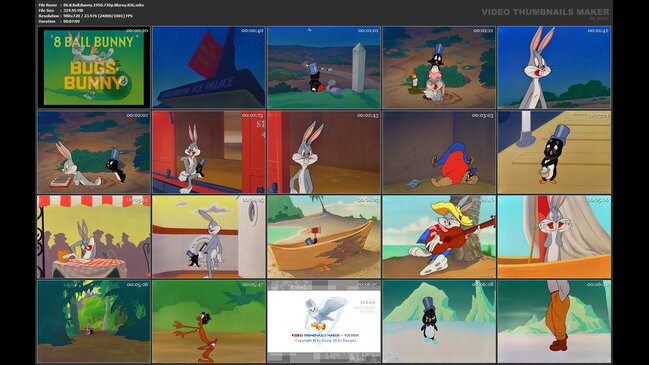Click thumbnail of Bugs by the ship sail
Viewport: 649px width, 365px height.
(554, 237)
